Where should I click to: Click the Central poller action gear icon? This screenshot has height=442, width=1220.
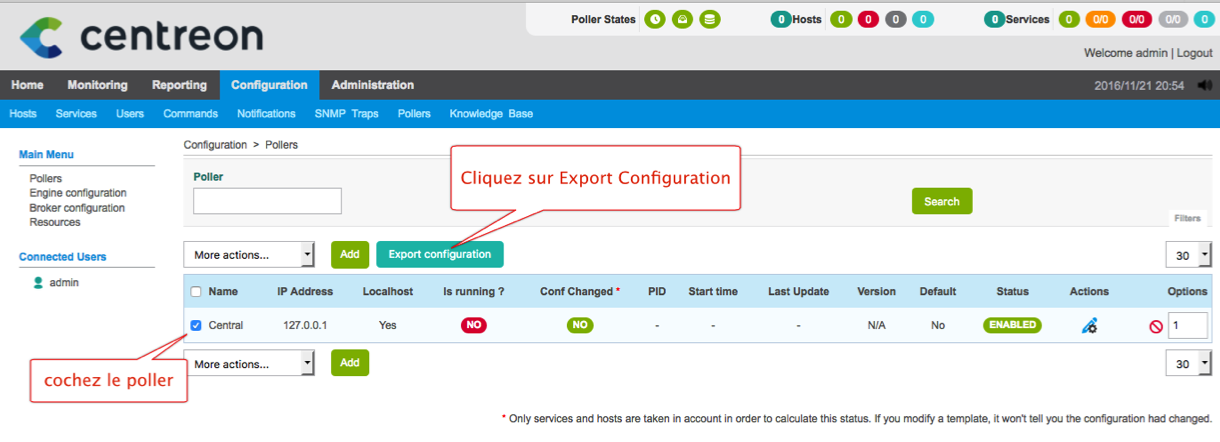click(x=1089, y=325)
